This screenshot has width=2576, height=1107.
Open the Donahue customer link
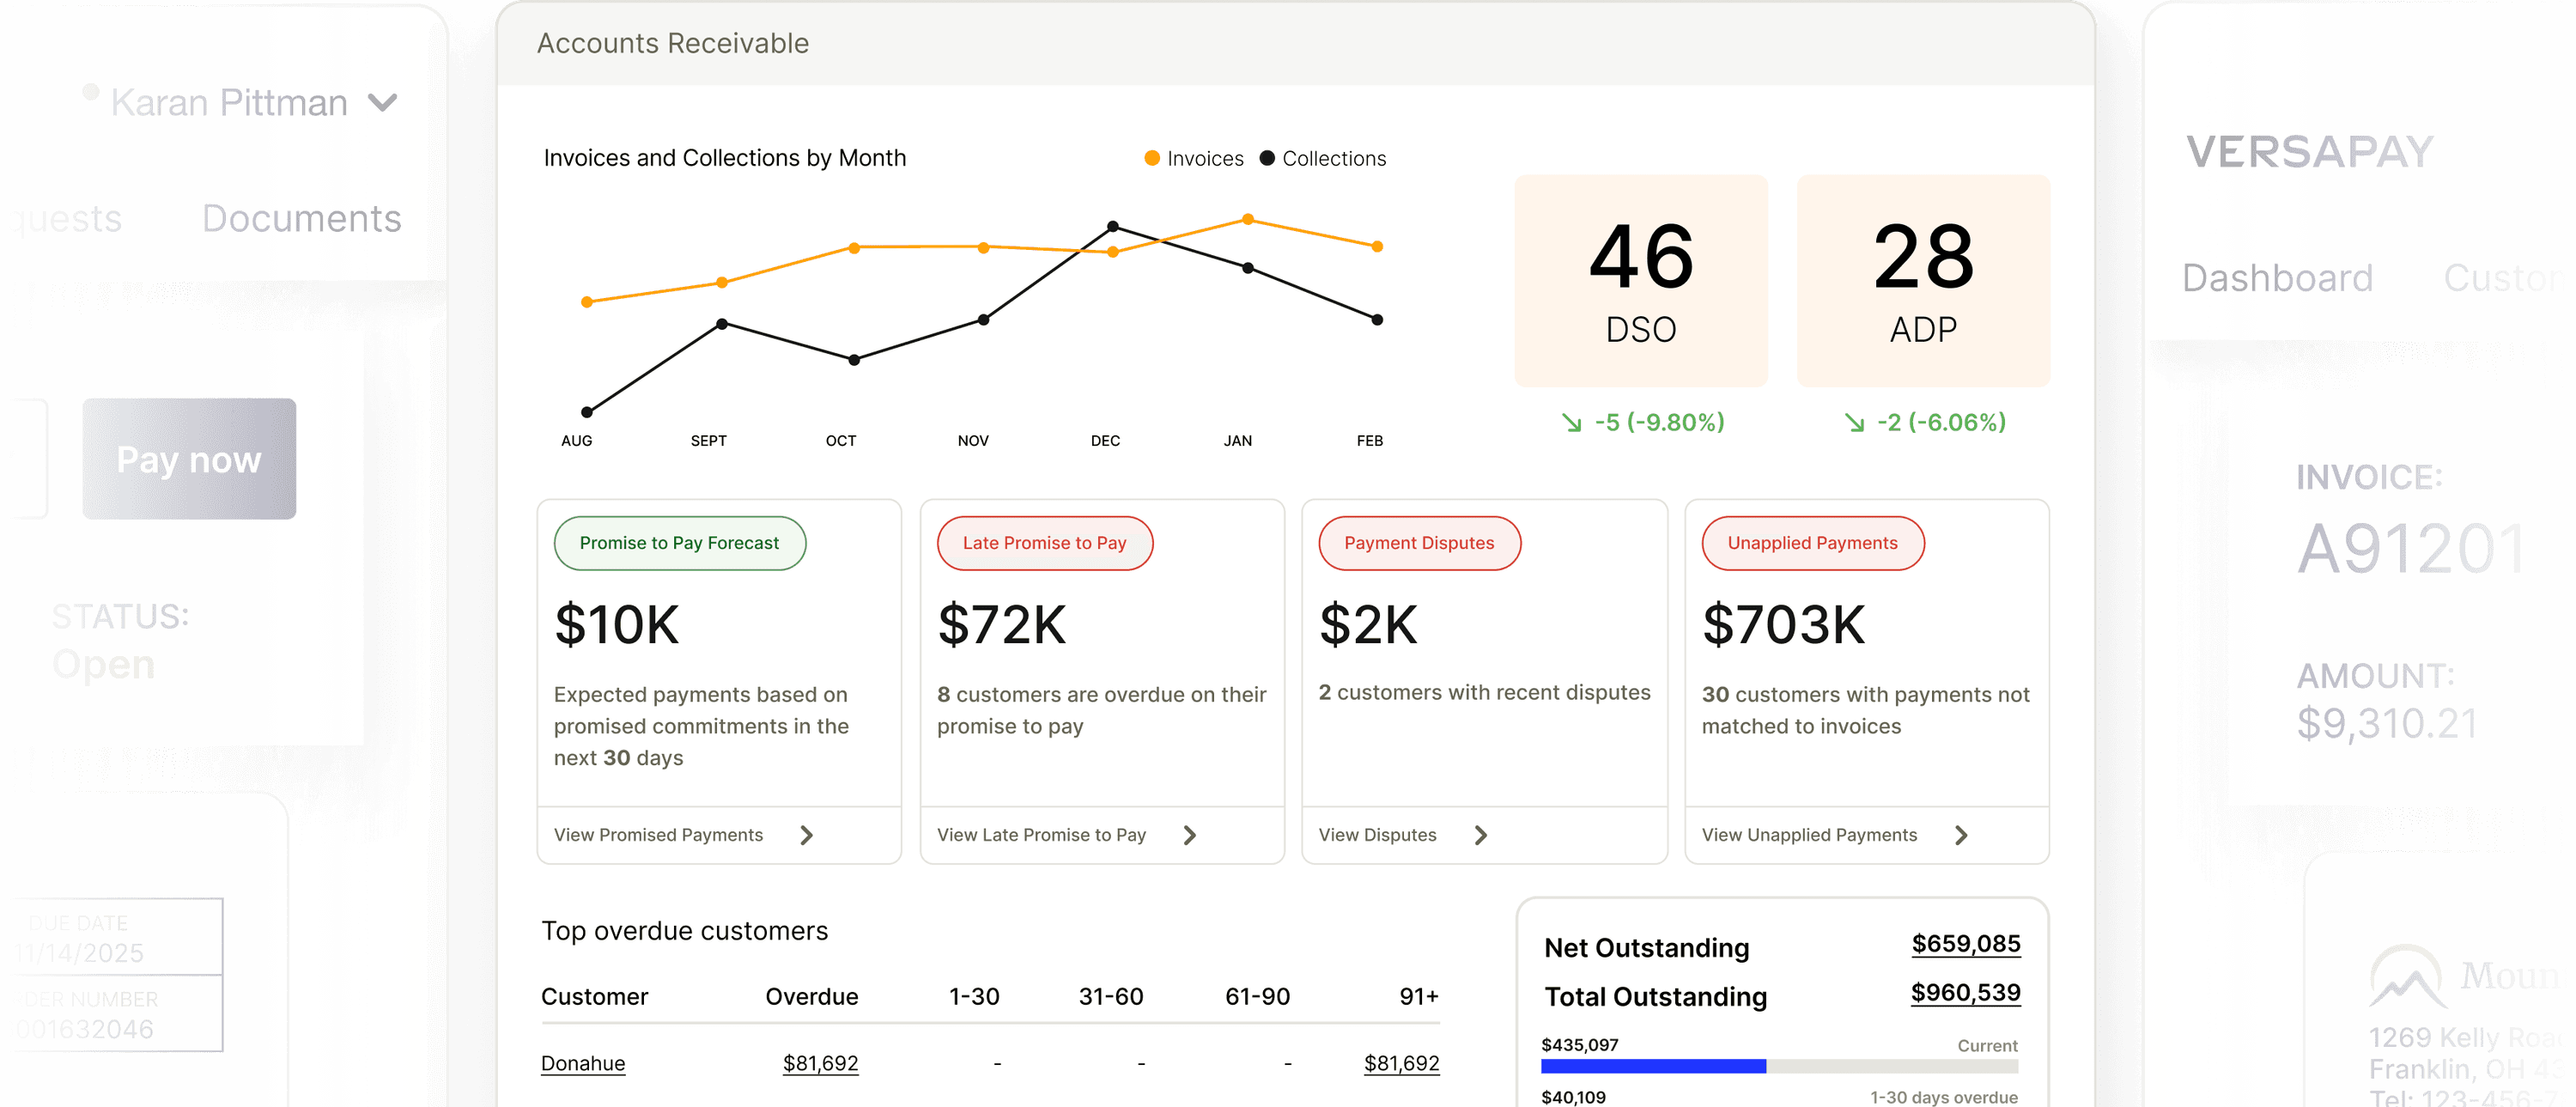[583, 1063]
